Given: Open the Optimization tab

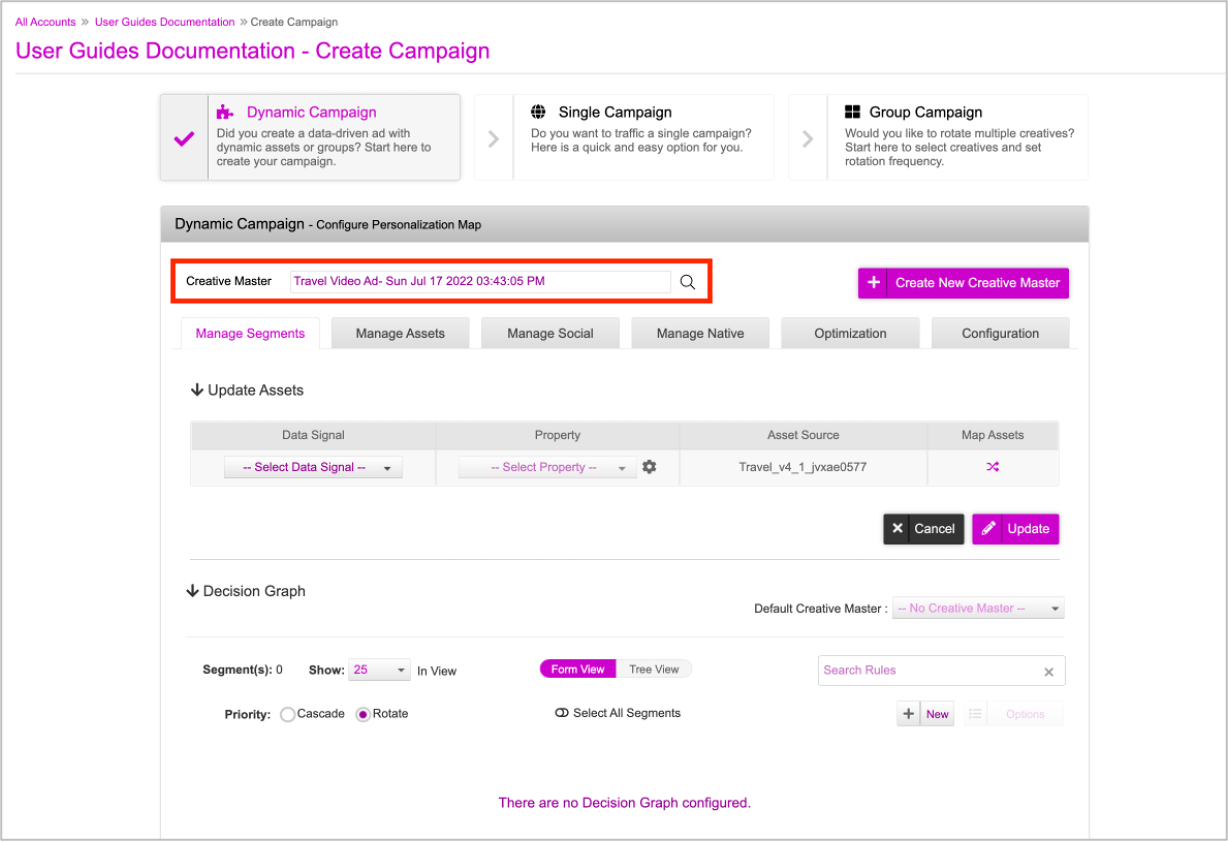Looking at the screenshot, I should (x=850, y=333).
